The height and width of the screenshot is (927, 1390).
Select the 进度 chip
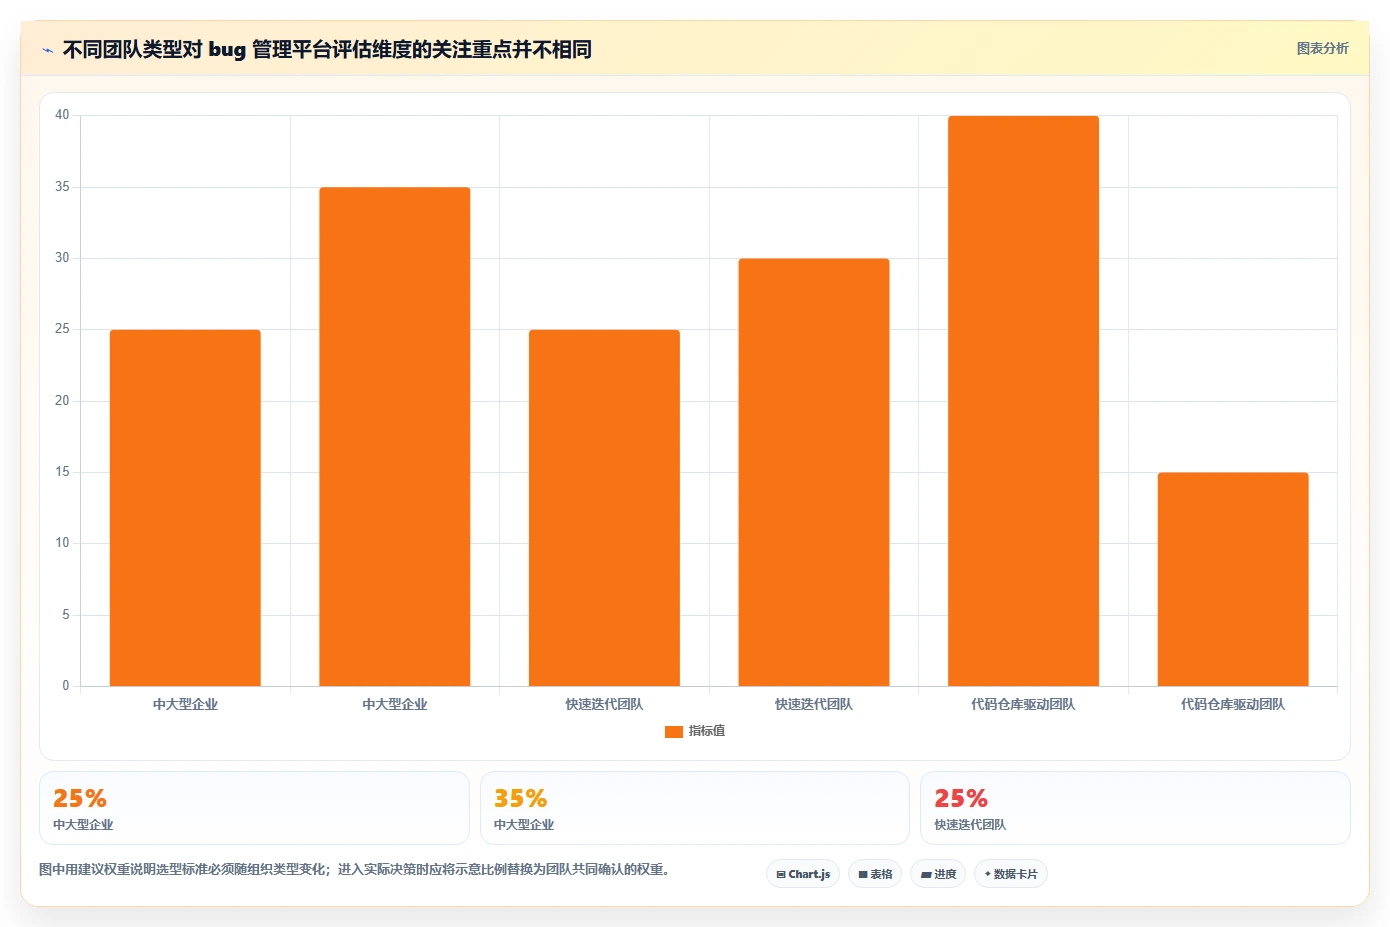pos(938,874)
